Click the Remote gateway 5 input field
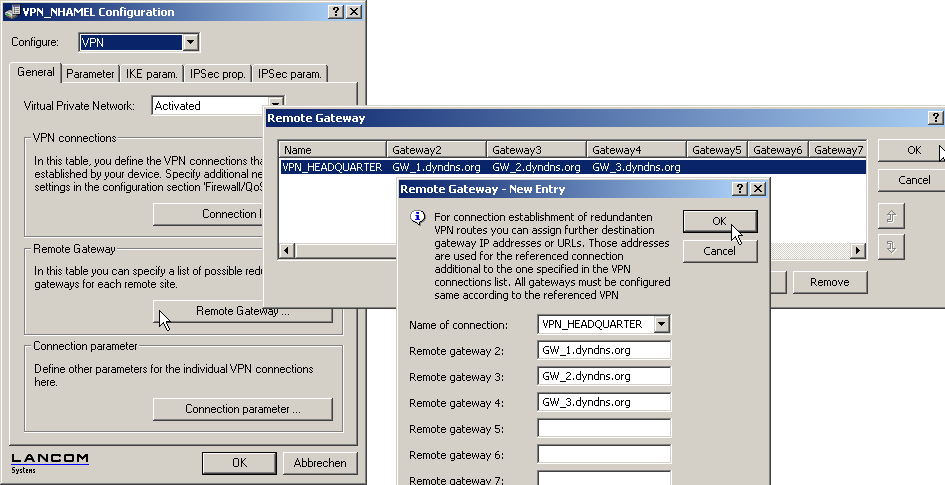The image size is (945, 485). (603, 429)
